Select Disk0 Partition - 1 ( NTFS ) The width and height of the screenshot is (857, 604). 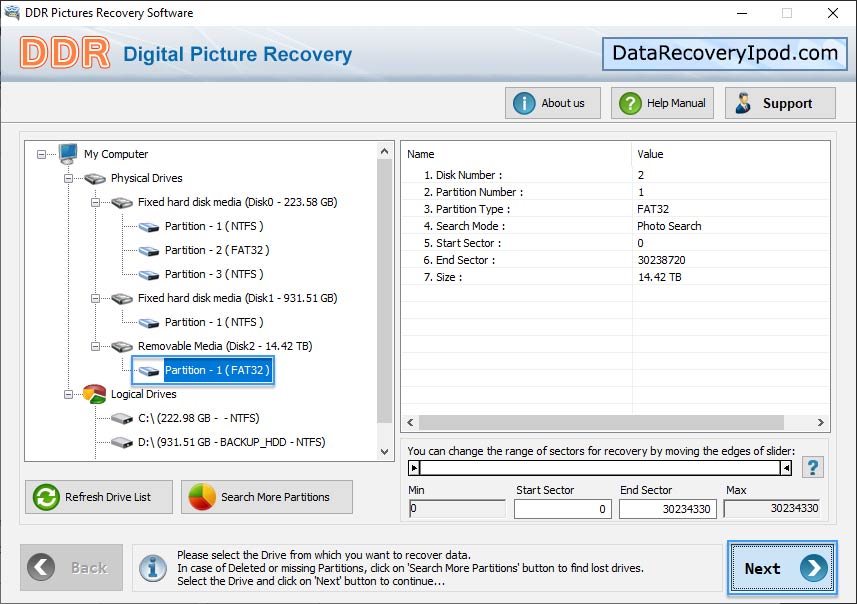point(214,226)
